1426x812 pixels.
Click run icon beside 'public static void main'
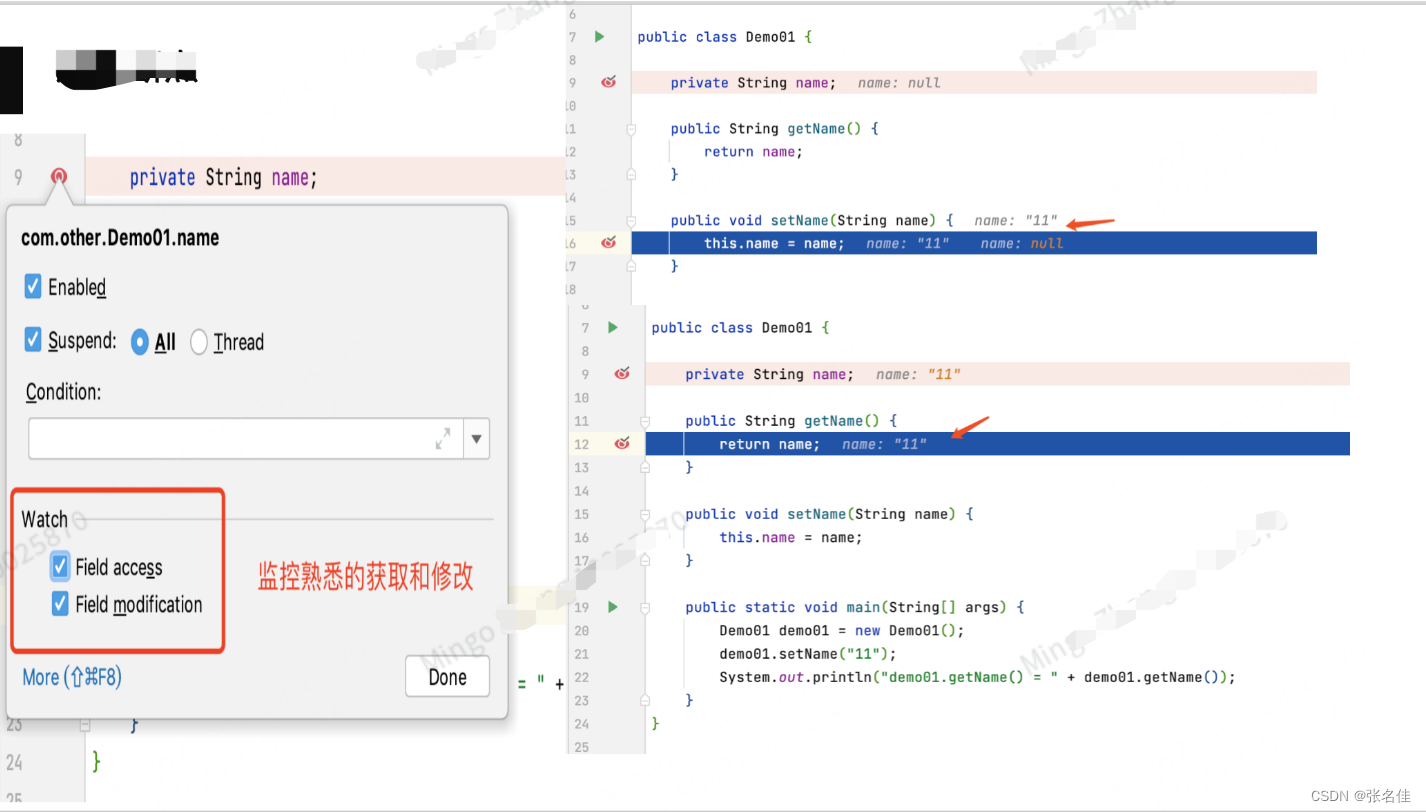point(613,607)
